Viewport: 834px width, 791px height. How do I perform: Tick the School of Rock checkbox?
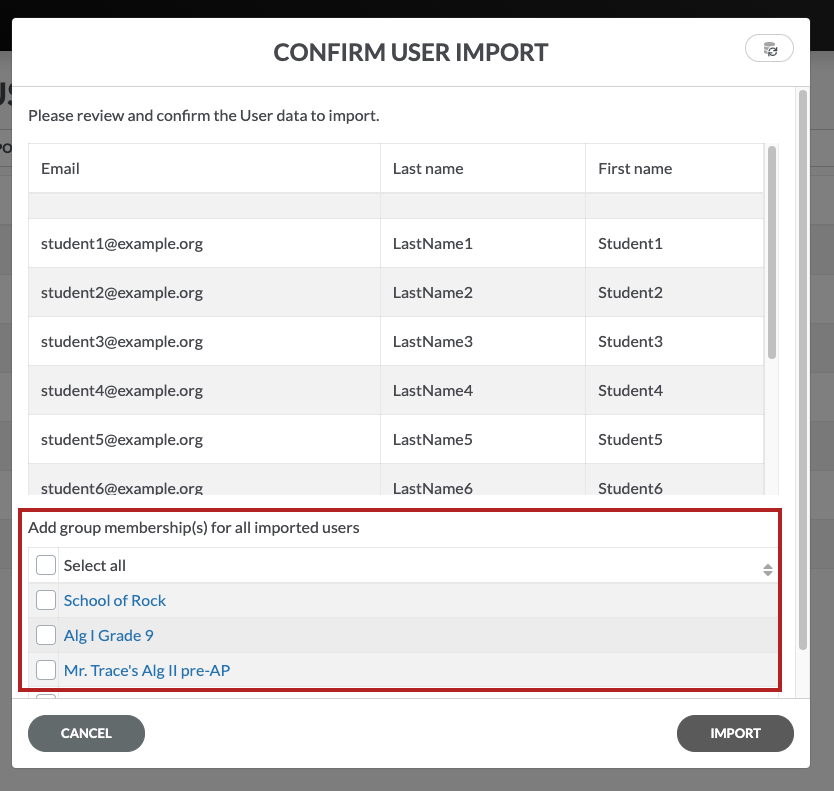pyautogui.click(x=46, y=601)
